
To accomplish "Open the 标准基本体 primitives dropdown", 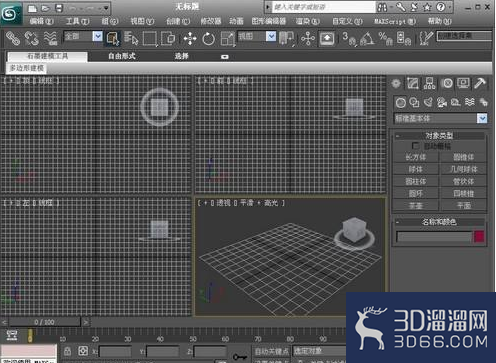I will pos(440,118).
